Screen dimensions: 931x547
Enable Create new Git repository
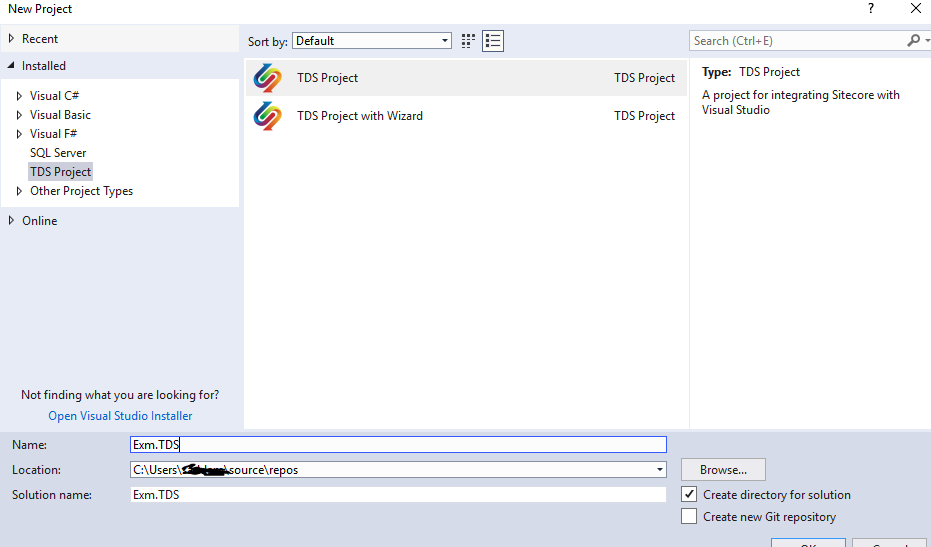point(689,516)
